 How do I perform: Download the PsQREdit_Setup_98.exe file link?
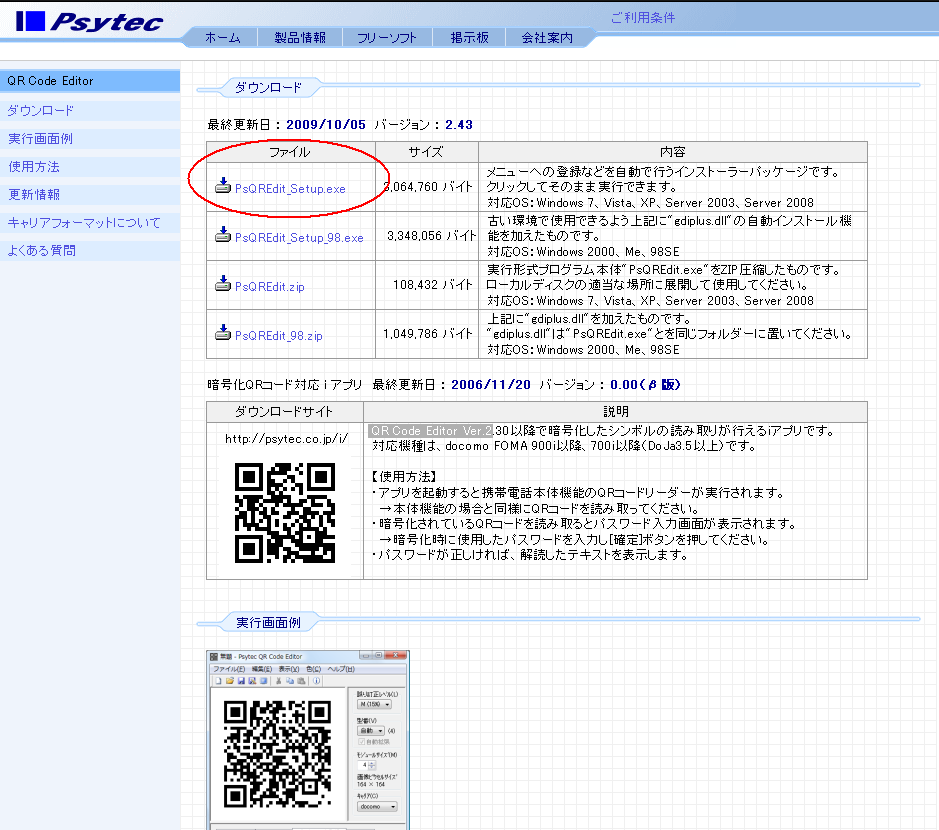coord(299,238)
